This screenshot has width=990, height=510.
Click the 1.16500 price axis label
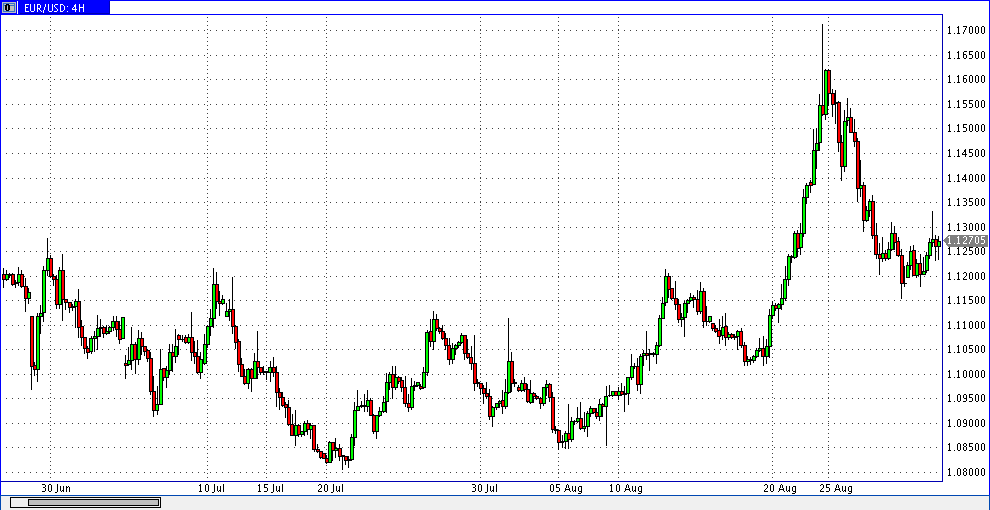[966, 55]
